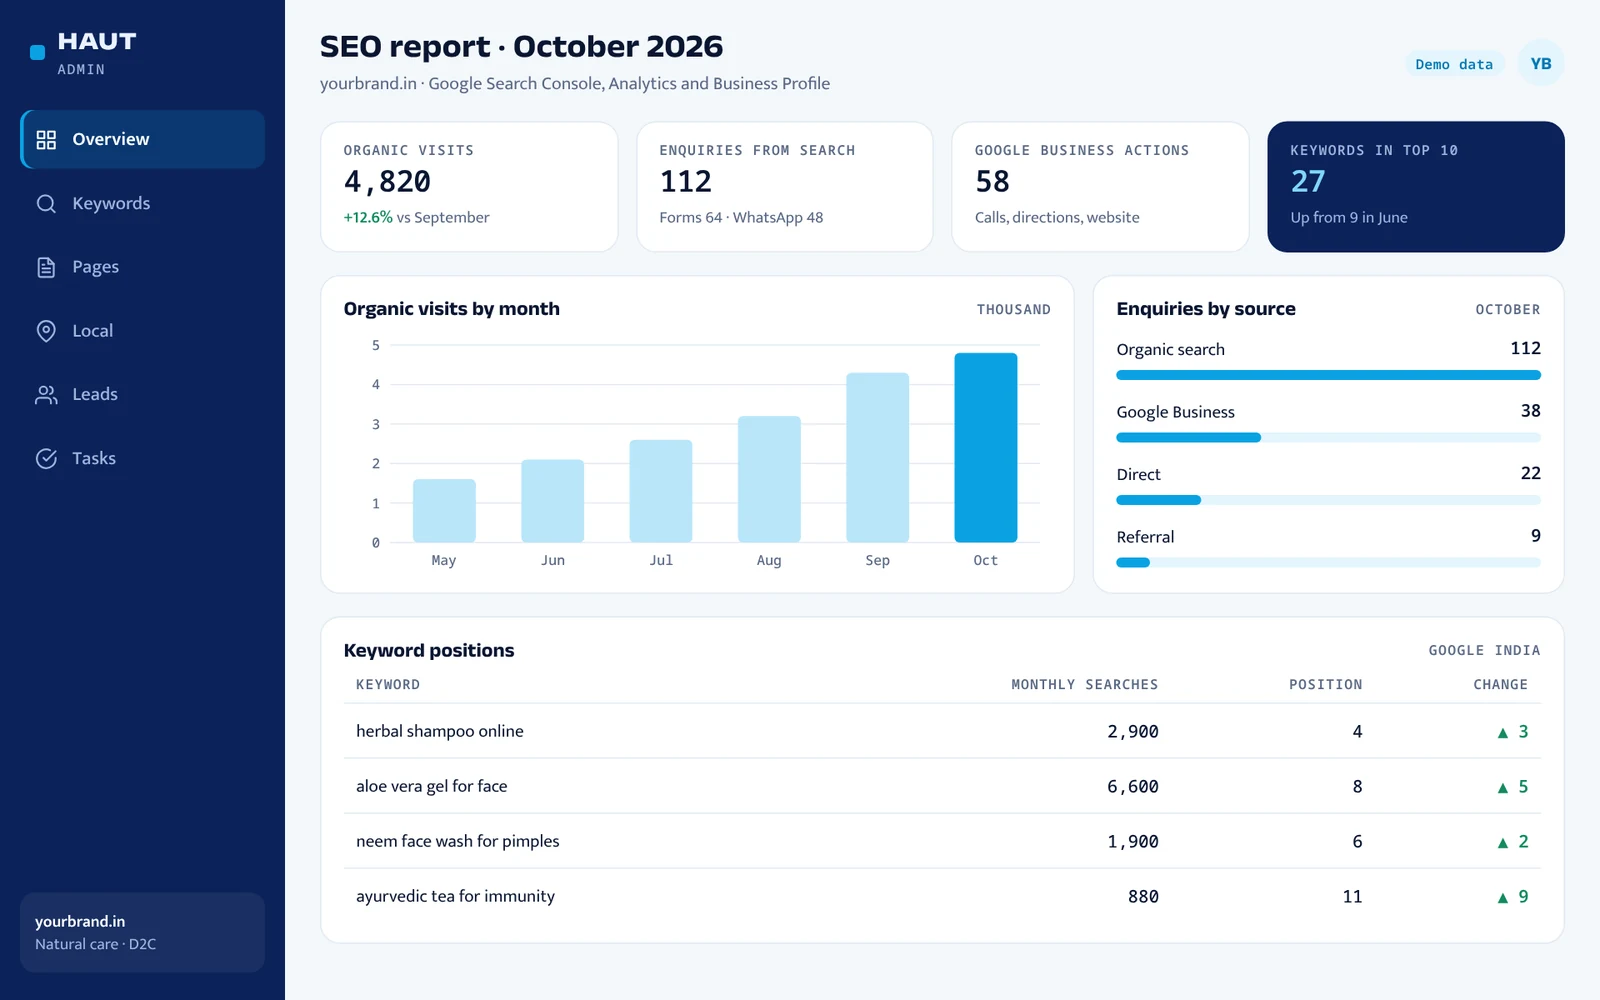Open the Pages section
The width and height of the screenshot is (1600, 1000).
pos(142,267)
